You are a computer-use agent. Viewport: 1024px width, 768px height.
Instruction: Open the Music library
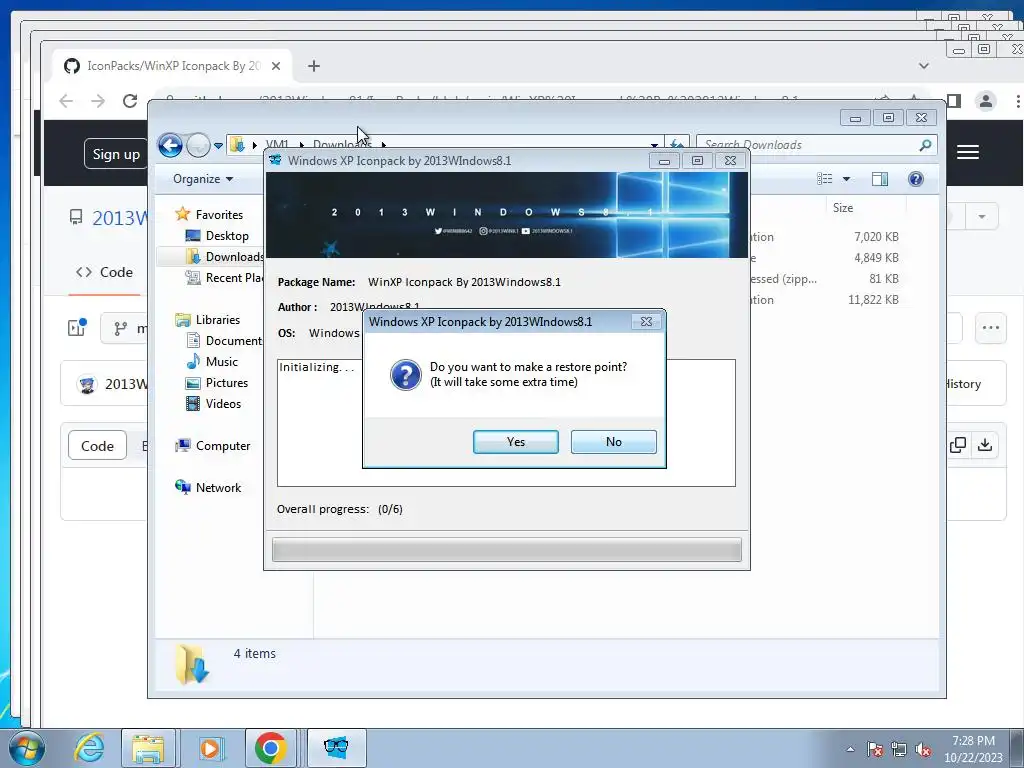tap(212, 361)
